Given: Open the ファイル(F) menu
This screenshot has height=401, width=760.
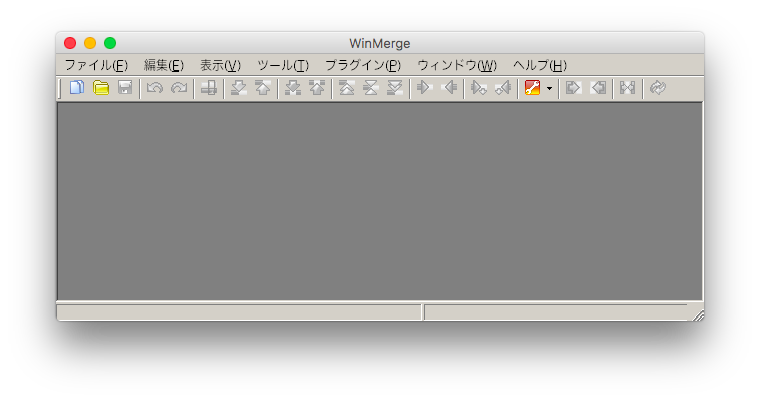Looking at the screenshot, I should 96,65.
